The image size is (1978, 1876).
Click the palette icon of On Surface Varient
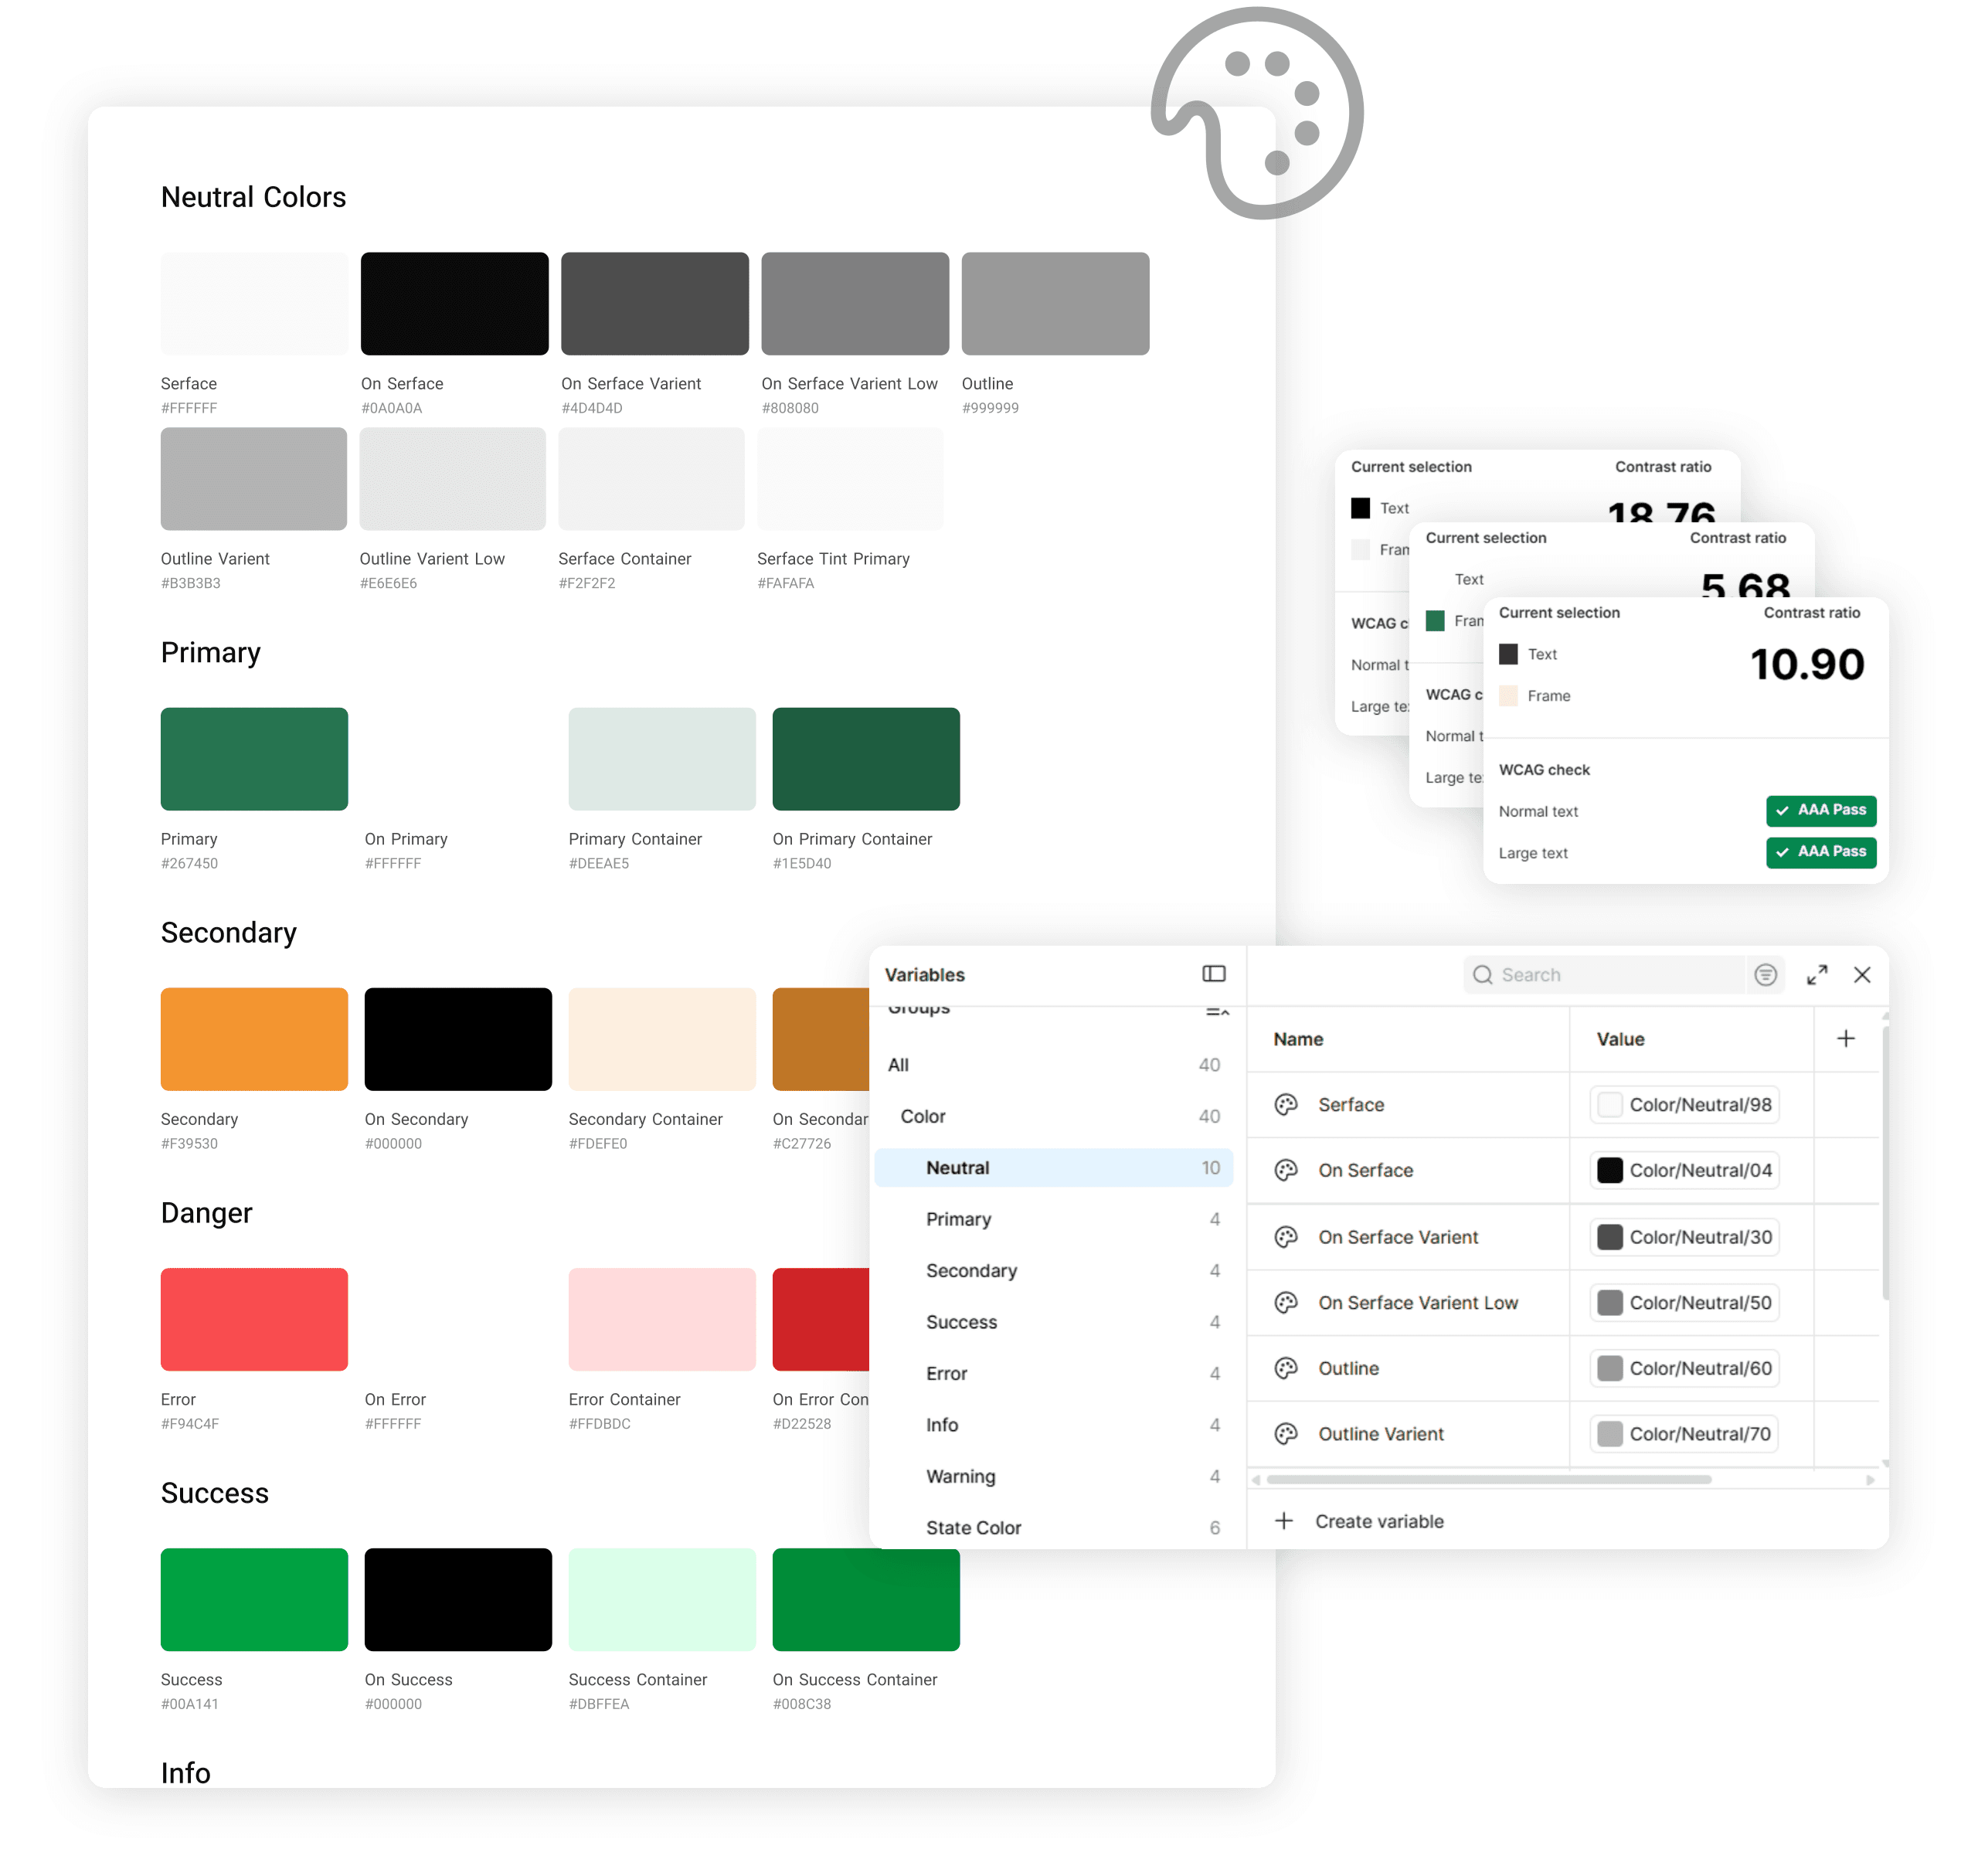pyautogui.click(x=1286, y=1237)
